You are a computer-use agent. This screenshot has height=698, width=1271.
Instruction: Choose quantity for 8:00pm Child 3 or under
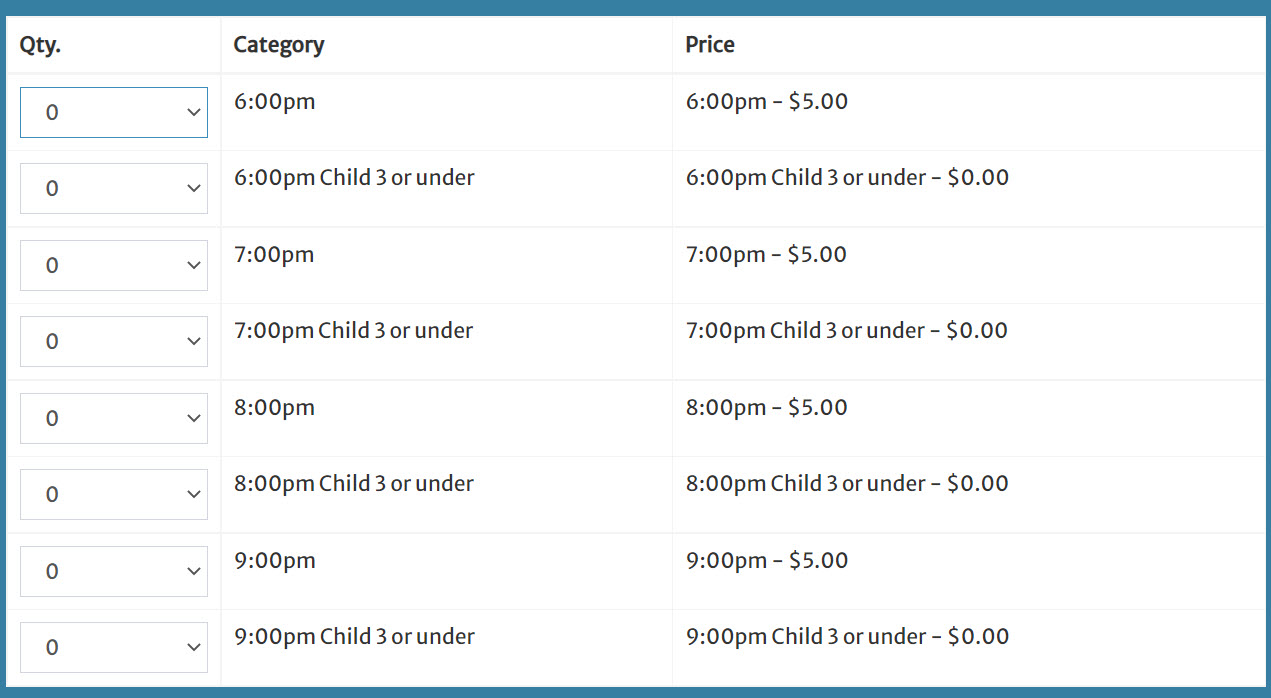click(114, 494)
